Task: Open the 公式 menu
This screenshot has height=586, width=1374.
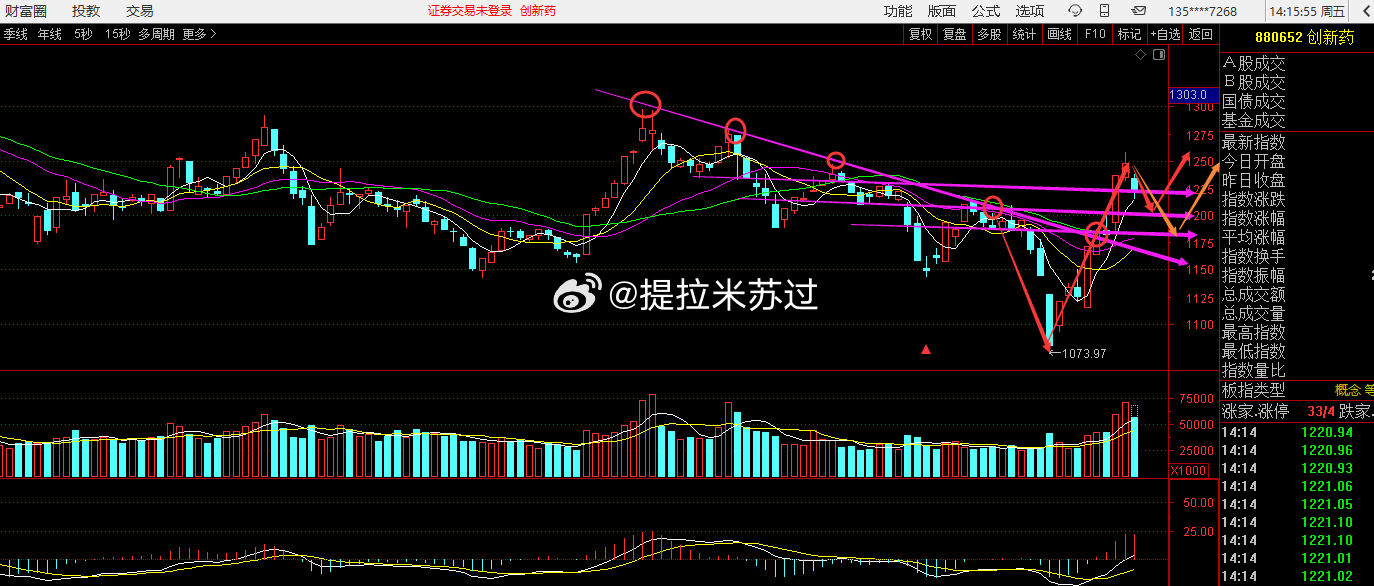Action: click(986, 11)
